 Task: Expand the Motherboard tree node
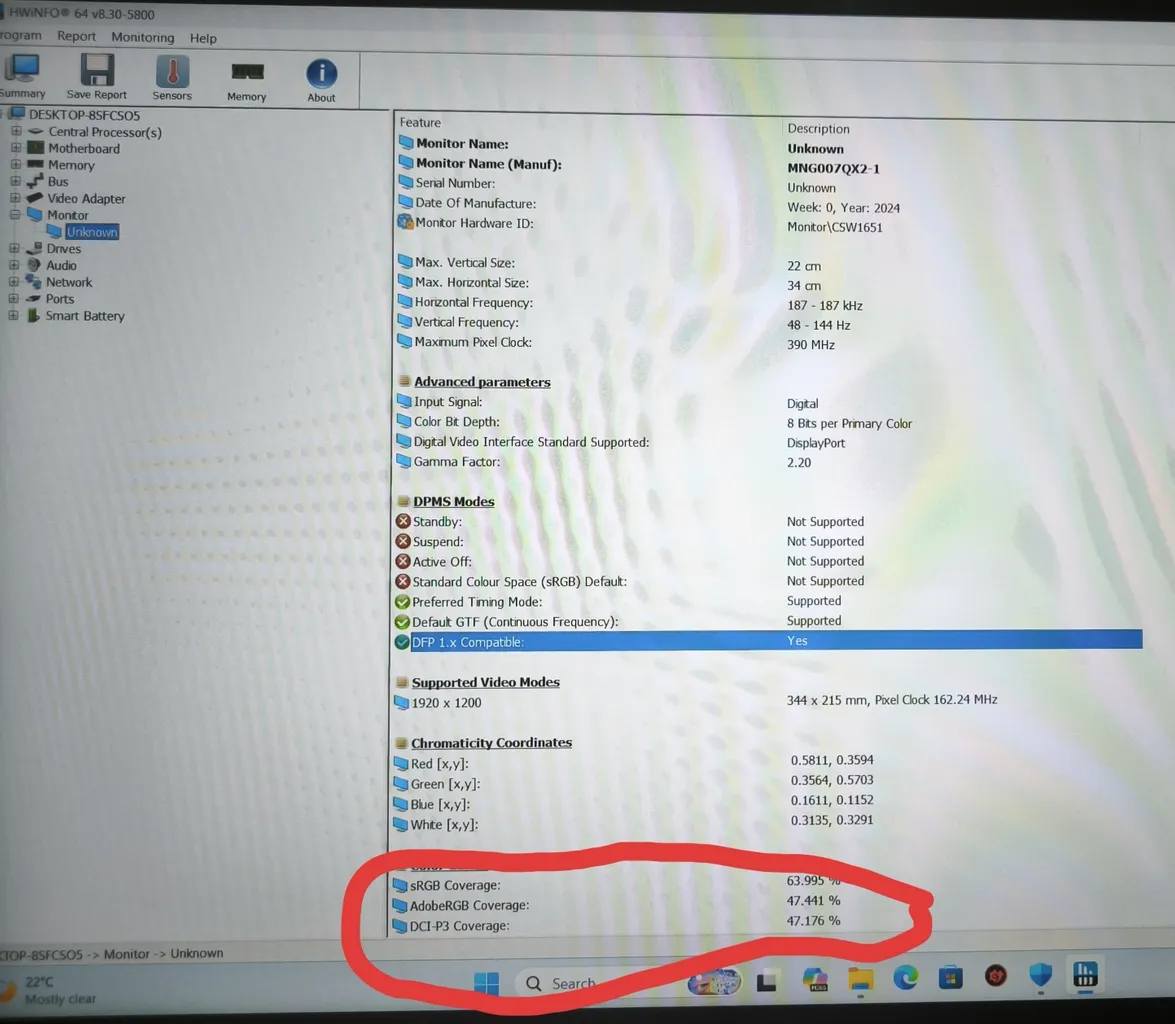pos(16,148)
